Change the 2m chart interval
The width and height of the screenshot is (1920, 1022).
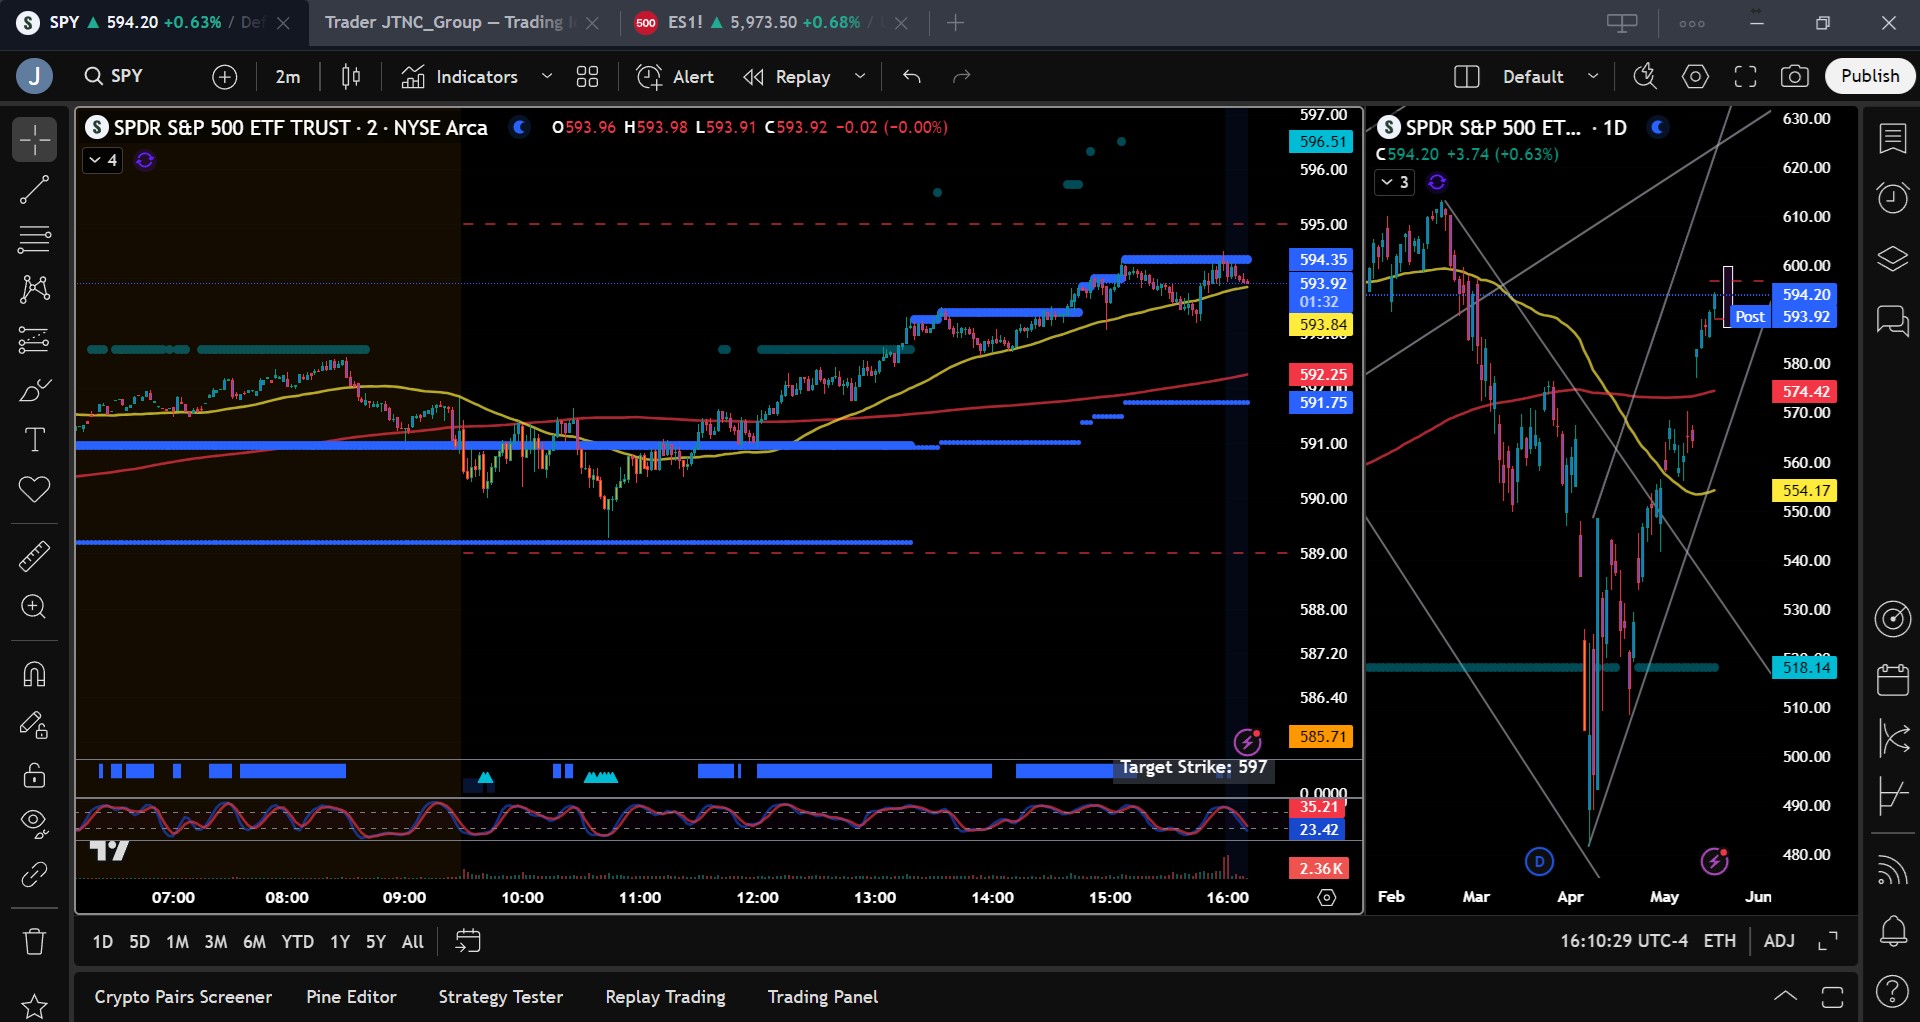click(288, 77)
